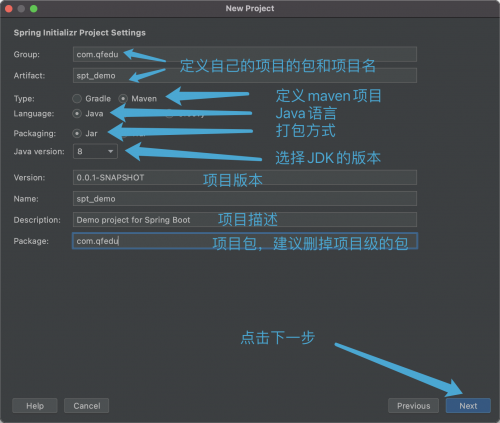The height and width of the screenshot is (423, 500).
Task: Click the Group input field
Action: coord(245,54)
